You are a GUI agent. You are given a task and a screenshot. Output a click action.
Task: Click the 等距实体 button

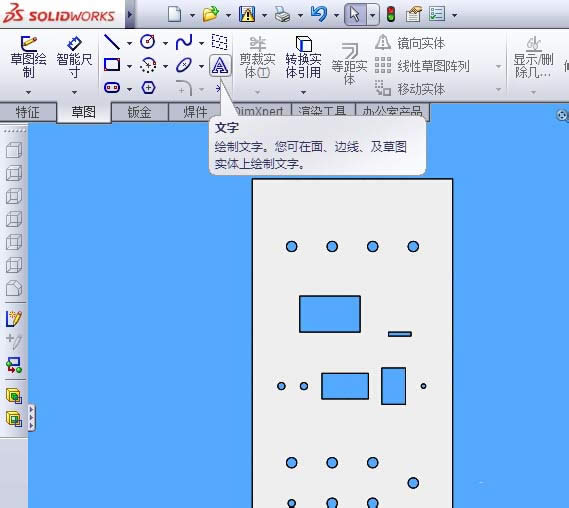tap(349, 64)
